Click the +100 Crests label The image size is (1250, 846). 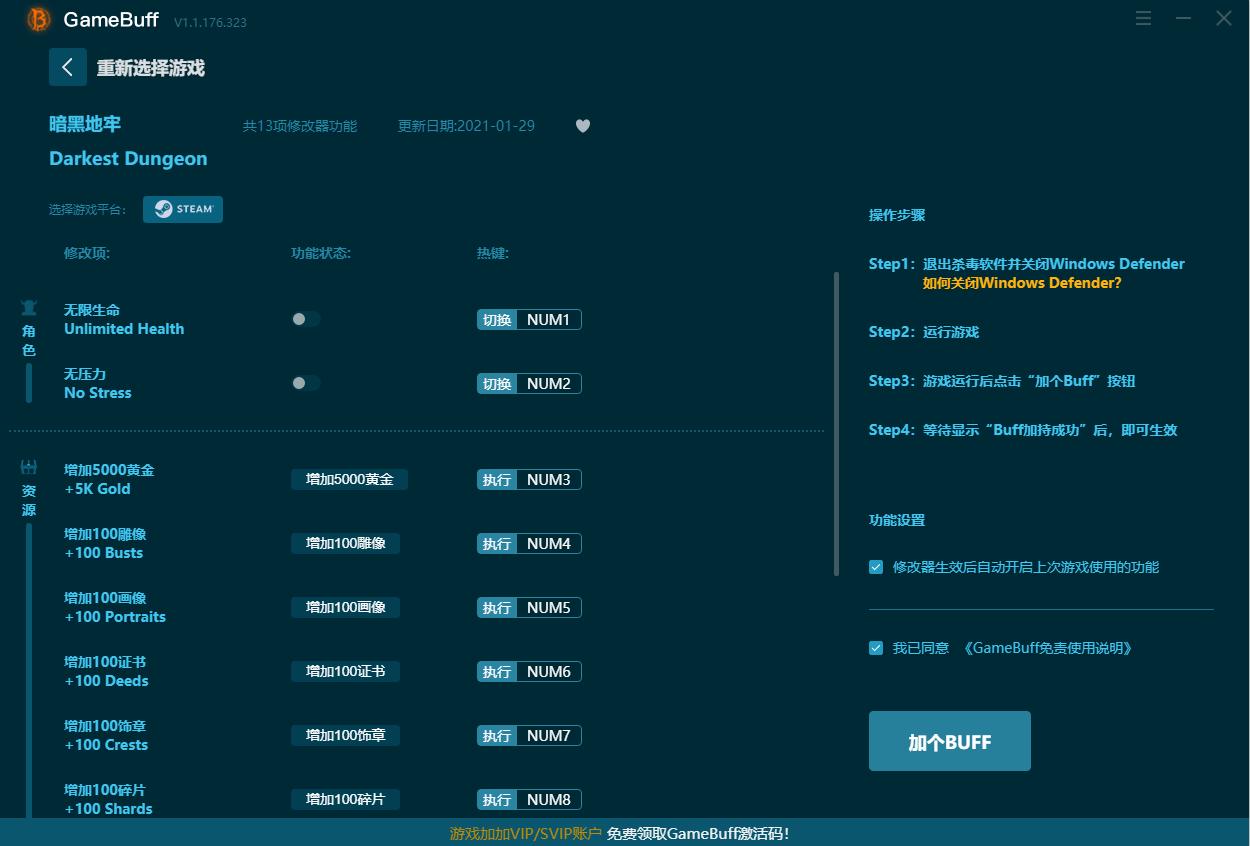click(106, 745)
